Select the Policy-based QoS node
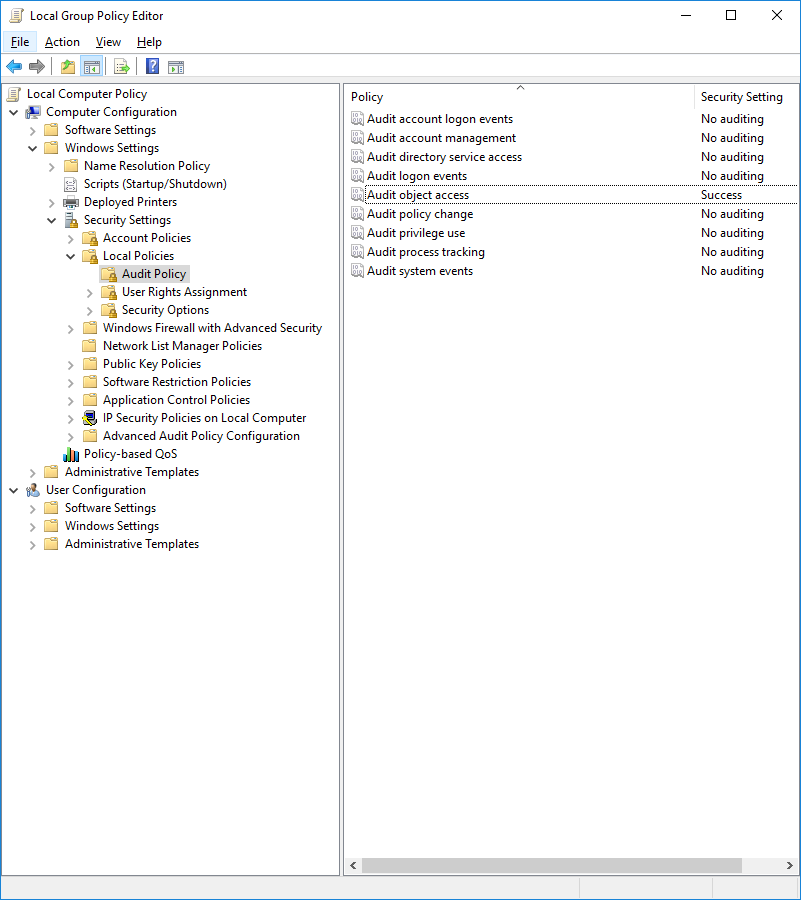This screenshot has height=900, width=801. 130,454
